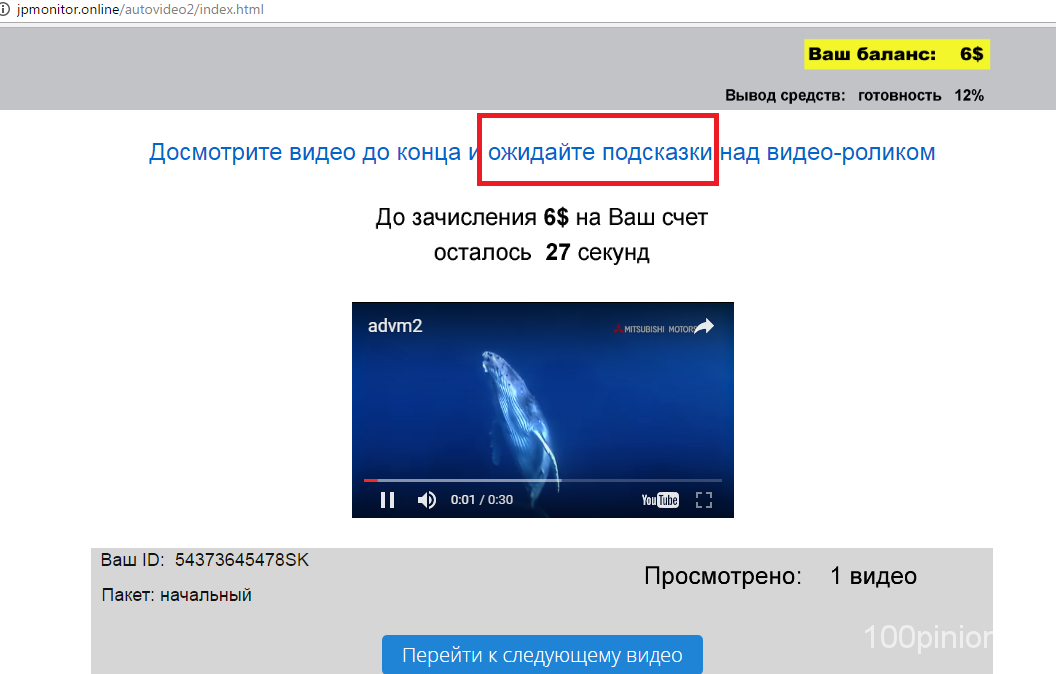Click the video progress bar
The image size is (1056, 674).
[543, 480]
